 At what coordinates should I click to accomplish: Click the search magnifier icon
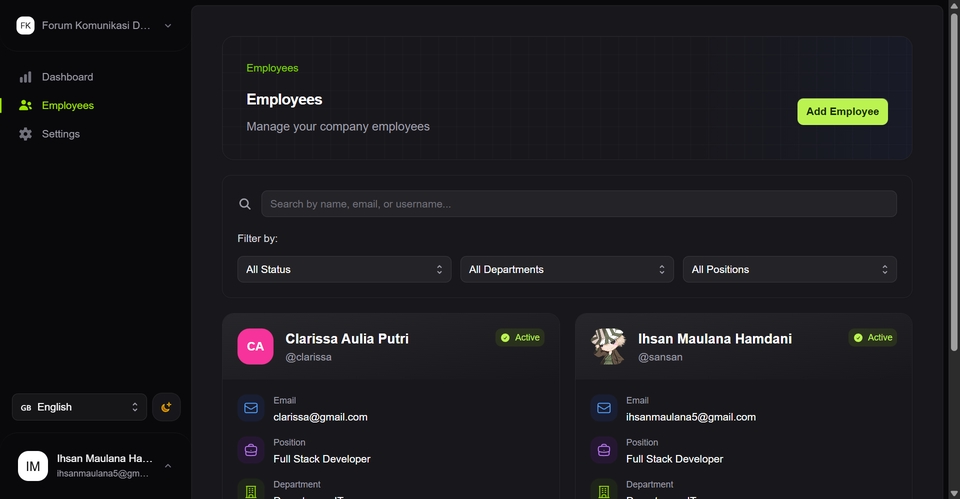(245, 204)
